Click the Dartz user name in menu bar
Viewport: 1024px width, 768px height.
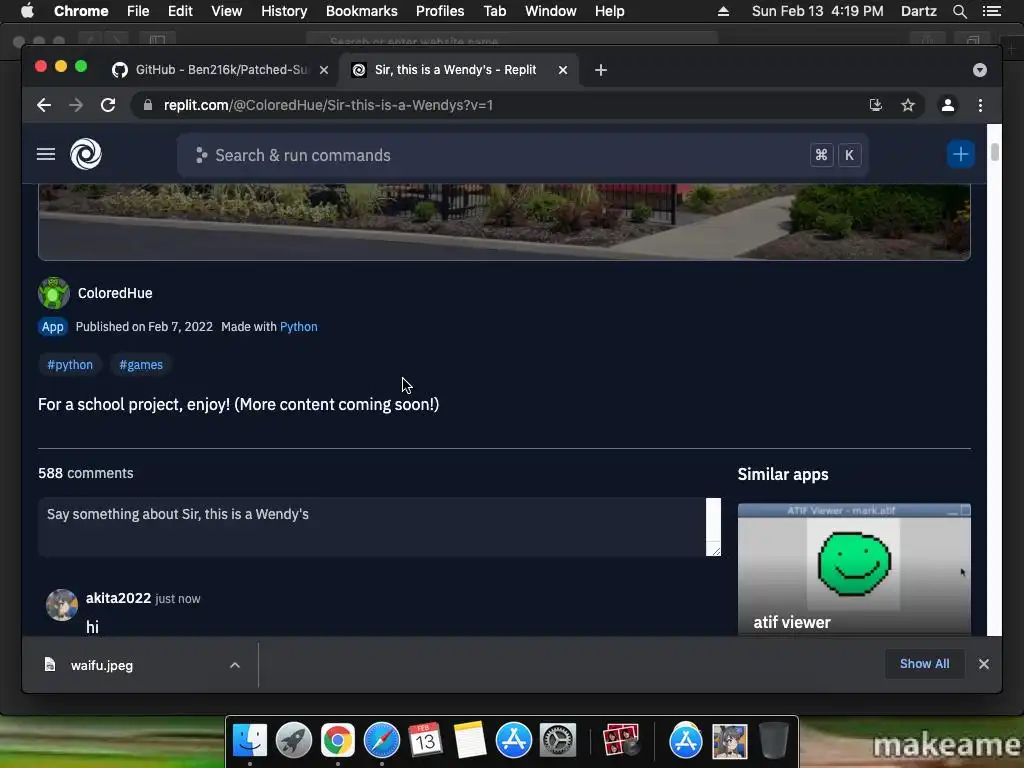(919, 11)
